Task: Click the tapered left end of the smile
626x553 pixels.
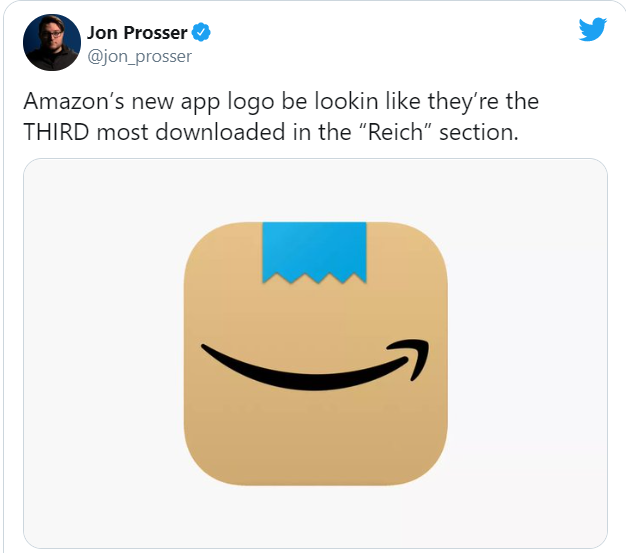Action: [x=212, y=351]
